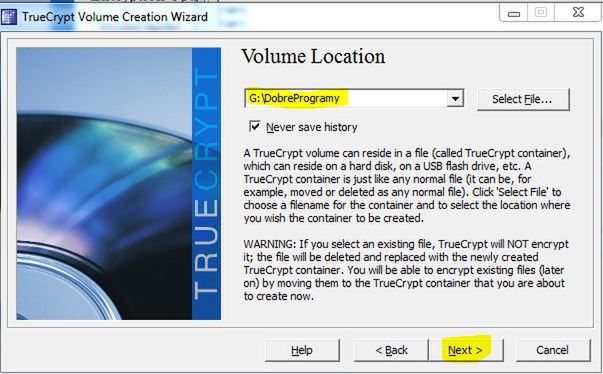Image resolution: width=603 pixels, height=374 pixels.
Task: Proceed with the Next > button
Action: click(x=466, y=350)
